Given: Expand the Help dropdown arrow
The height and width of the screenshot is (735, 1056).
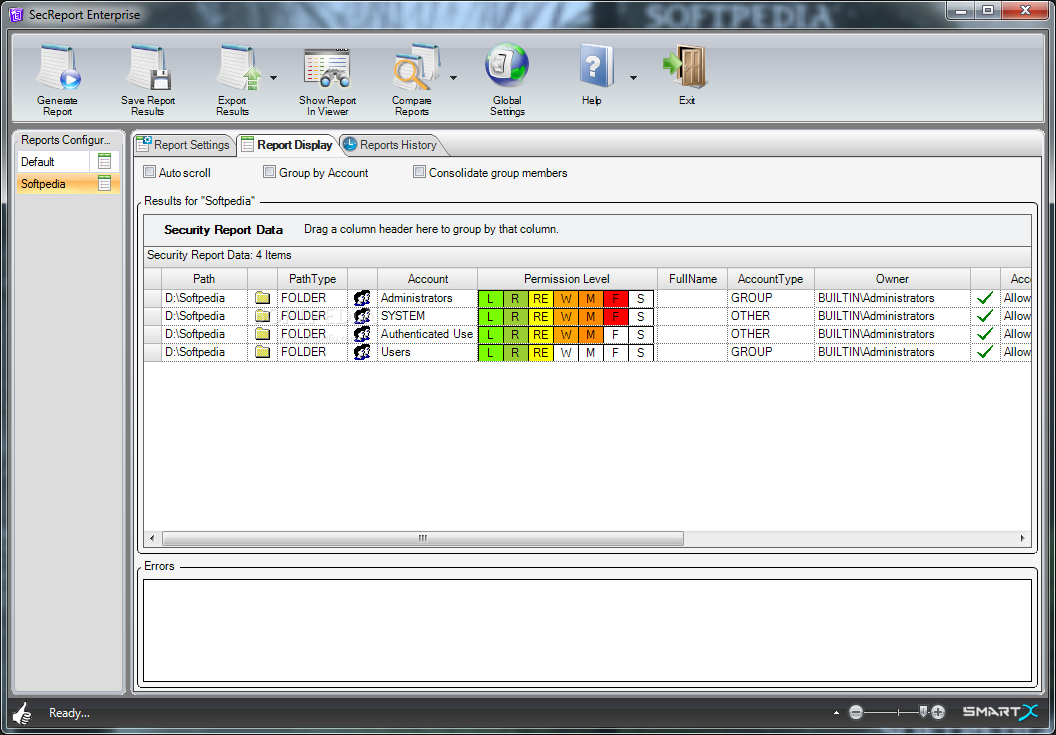Looking at the screenshot, I should click(633, 78).
